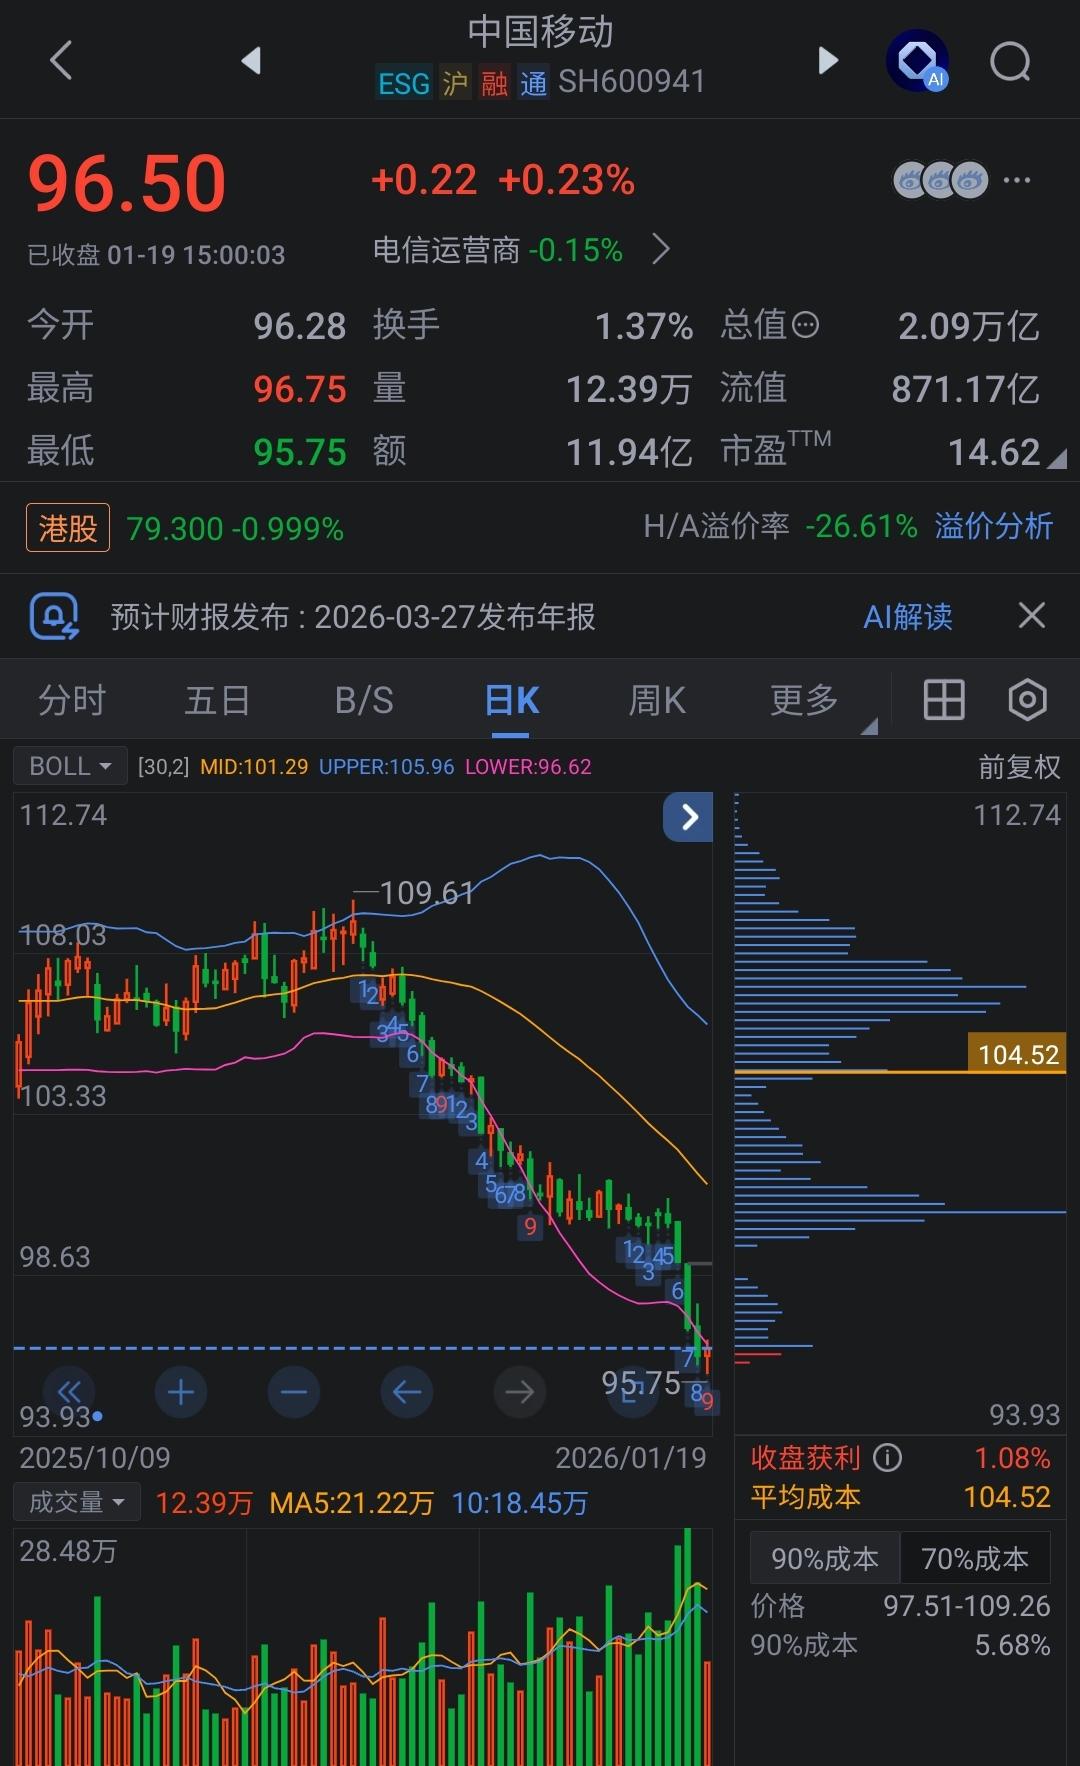This screenshot has height=1766, width=1080.
Task: Change 前复权 adjustment mode
Action: pyautogui.click(x=1019, y=767)
